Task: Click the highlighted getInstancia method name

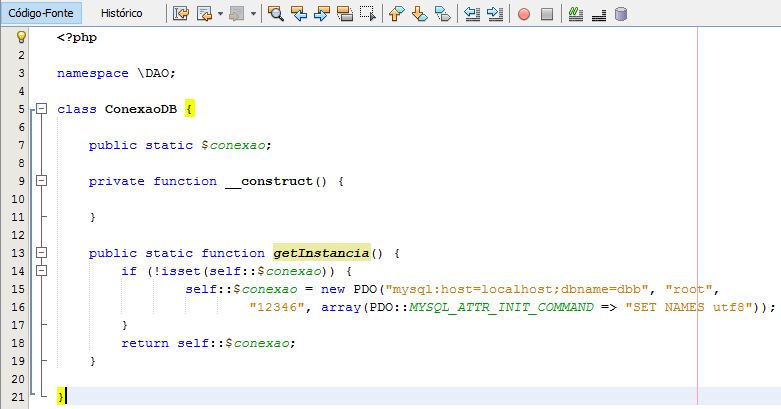Action: [x=322, y=253]
